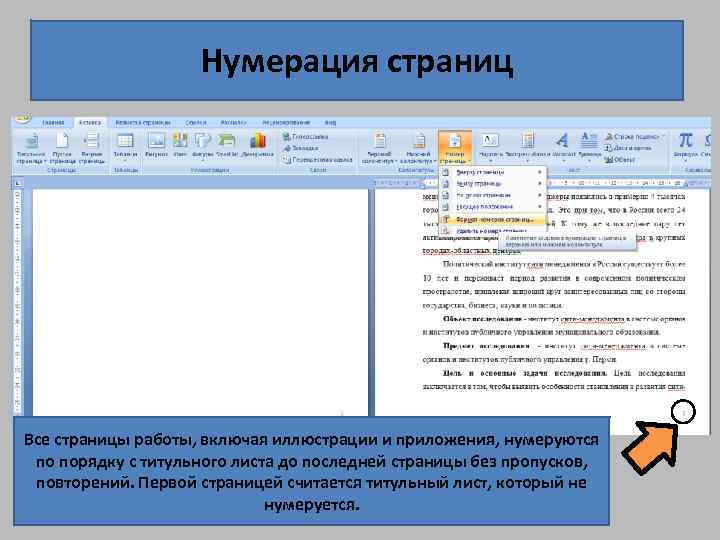Screen dimensions: 720x540
Task: Open the Clip art (Клип) tool
Action: 180,146
